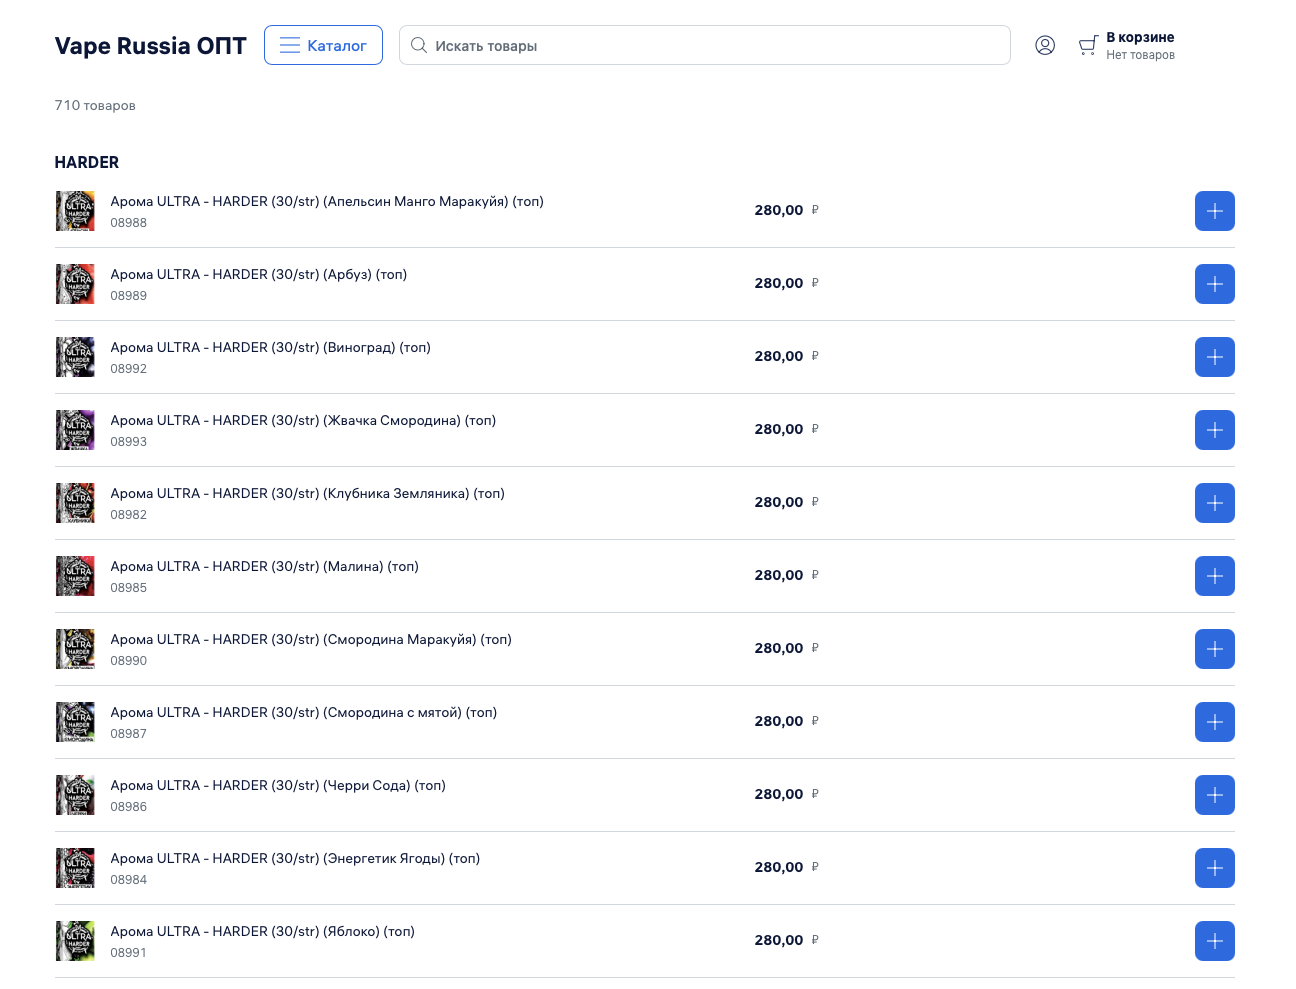Screen dimensions: 1296x989
Task: Add Малина aroma to cart
Action: (x=1215, y=576)
